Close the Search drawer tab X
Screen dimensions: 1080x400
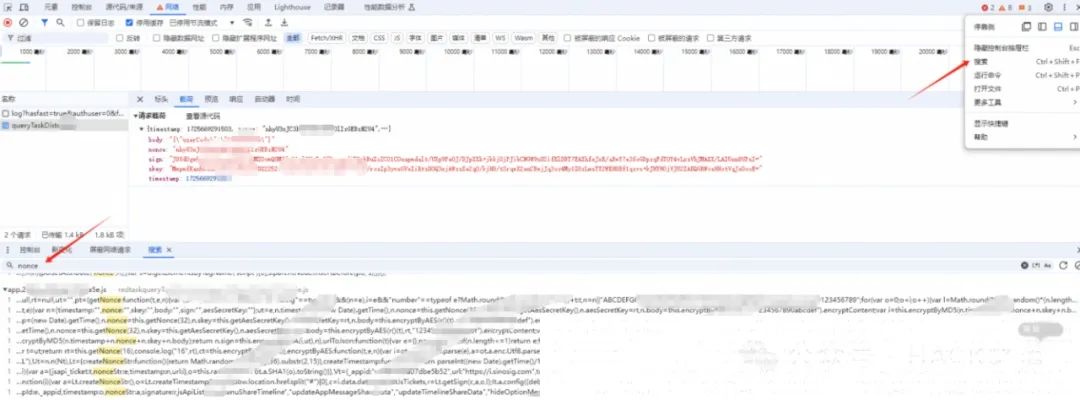169,250
